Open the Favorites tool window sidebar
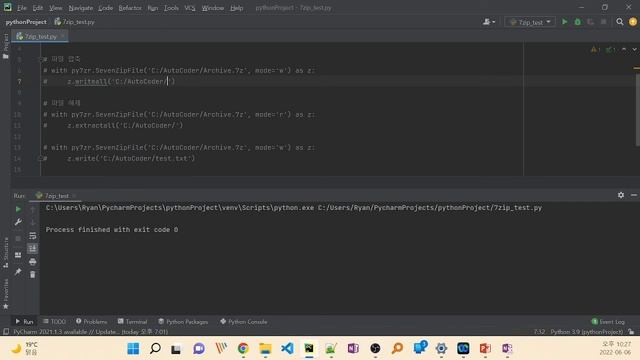640x360 pixels. pos(5,294)
